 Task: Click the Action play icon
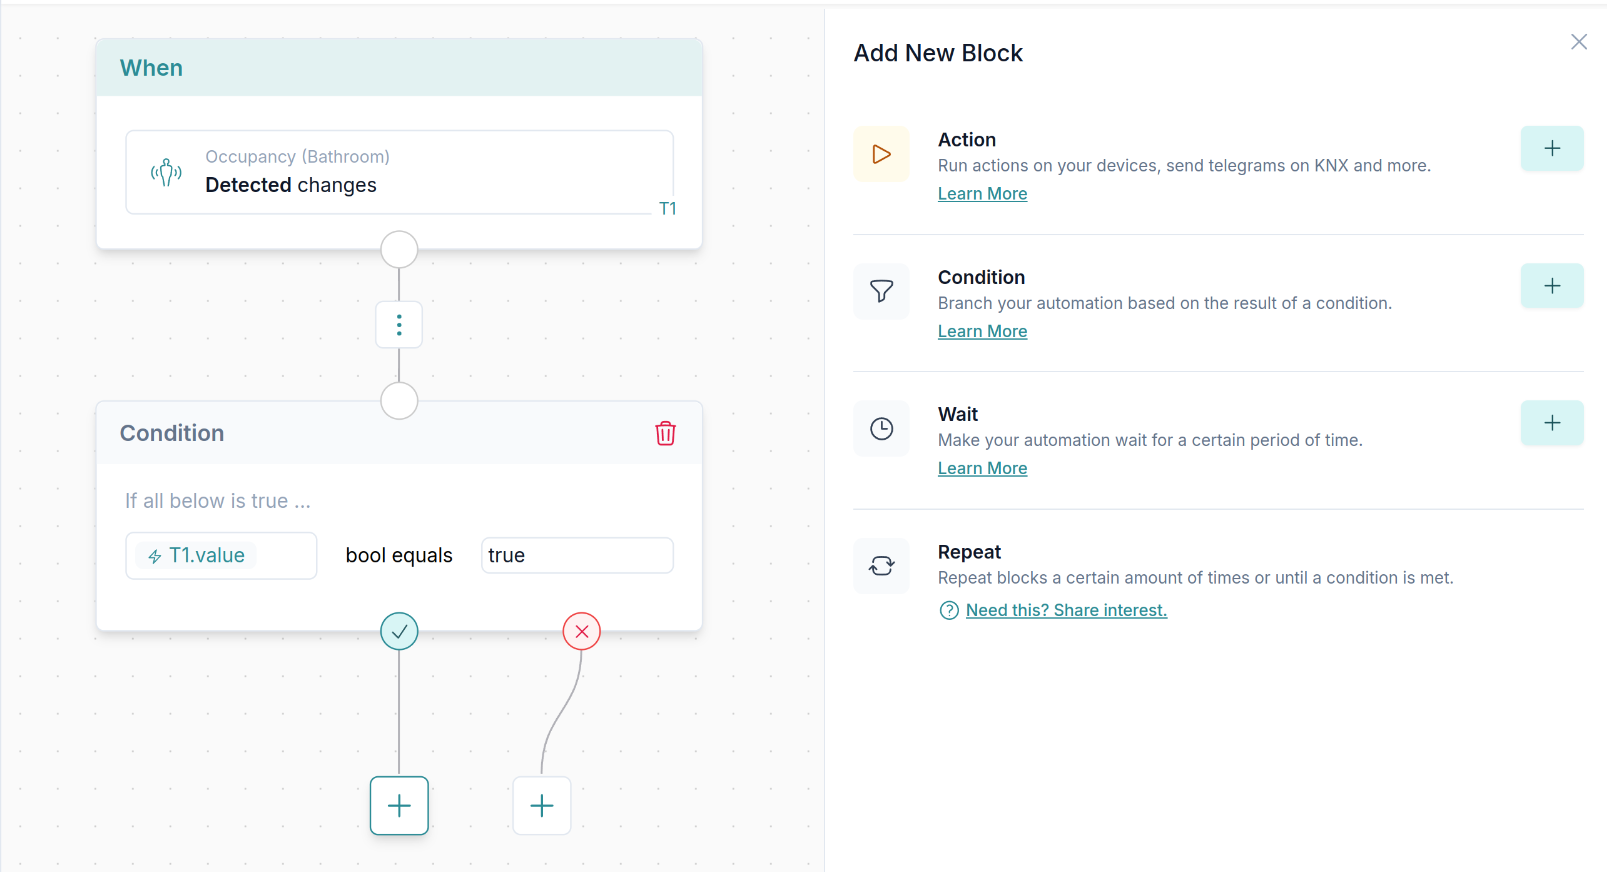(881, 154)
